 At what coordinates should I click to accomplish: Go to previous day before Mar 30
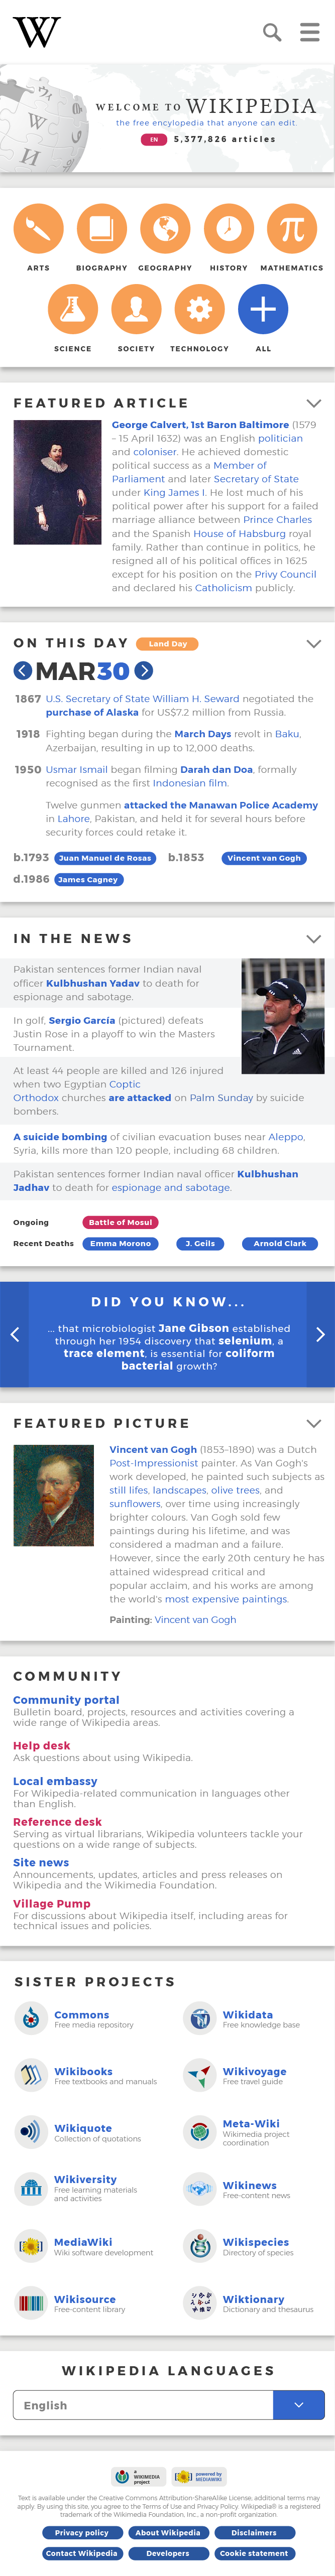point(23,671)
